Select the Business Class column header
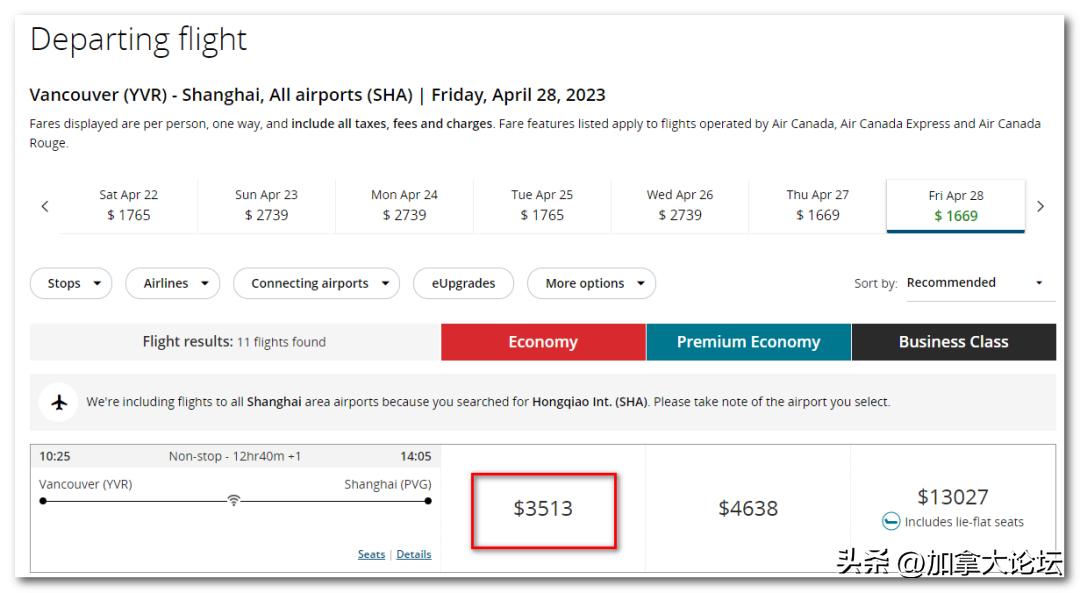The height and width of the screenshot is (593, 1080). [x=953, y=342]
